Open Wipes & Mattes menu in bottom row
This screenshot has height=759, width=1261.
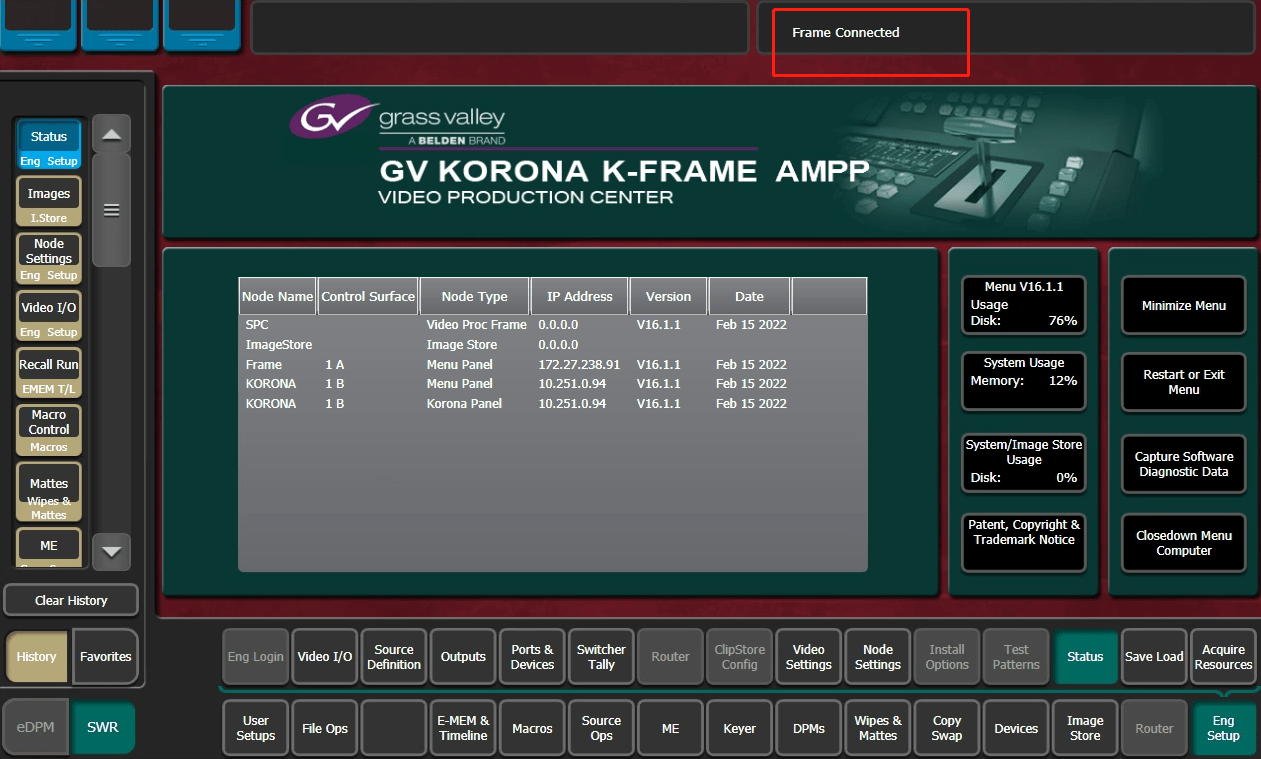pos(878,728)
